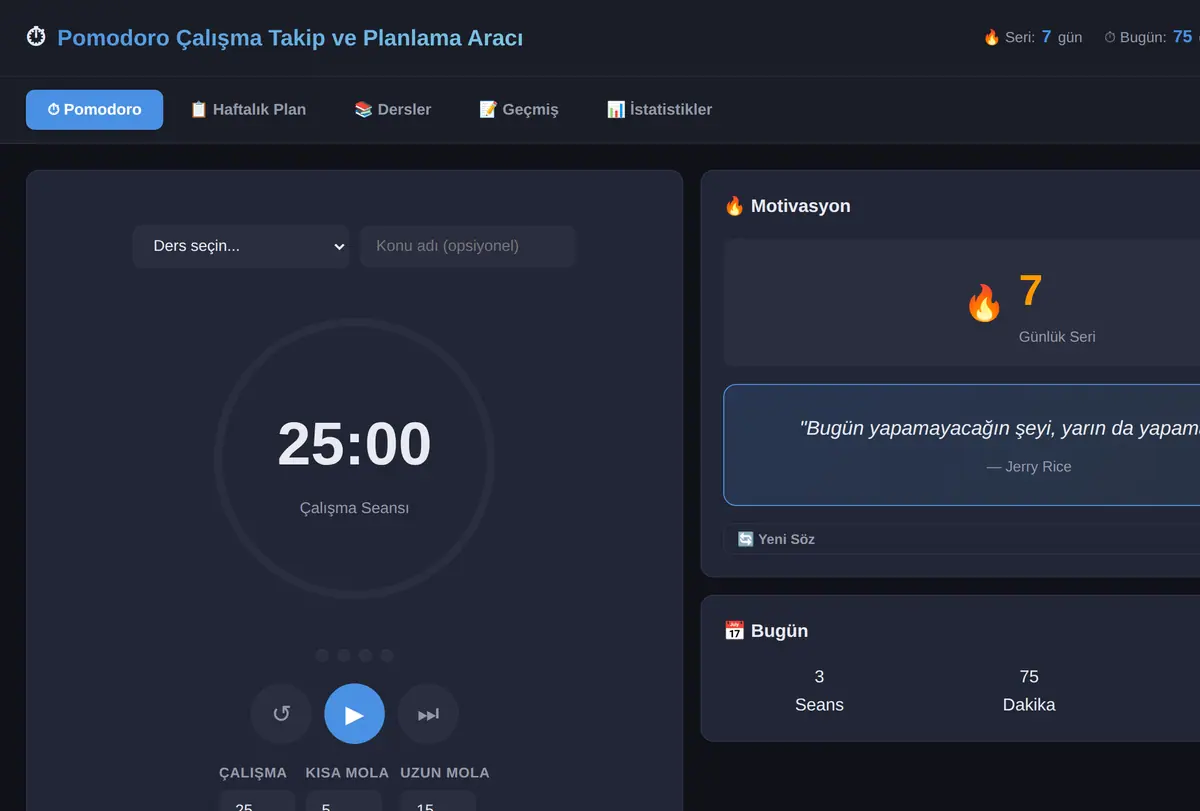
Task: Click the 75 Dakika stat
Action: click(1029, 690)
